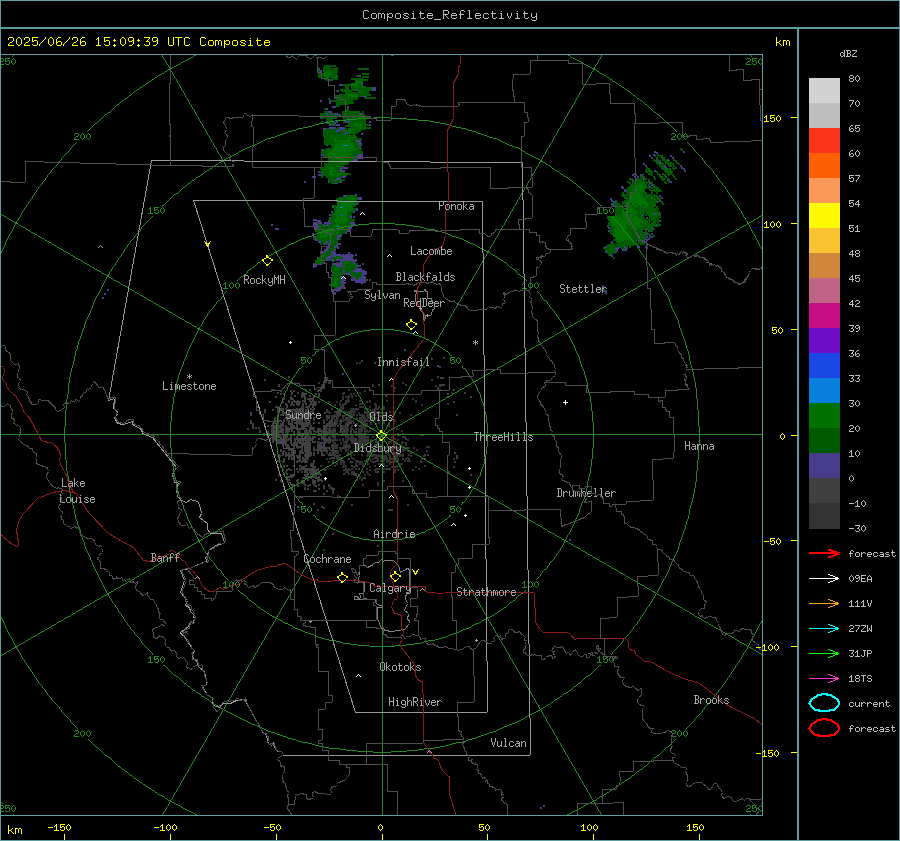Viewport: 900px width, 841px height.
Task: Click the Lake Louise label
Action: point(77,491)
